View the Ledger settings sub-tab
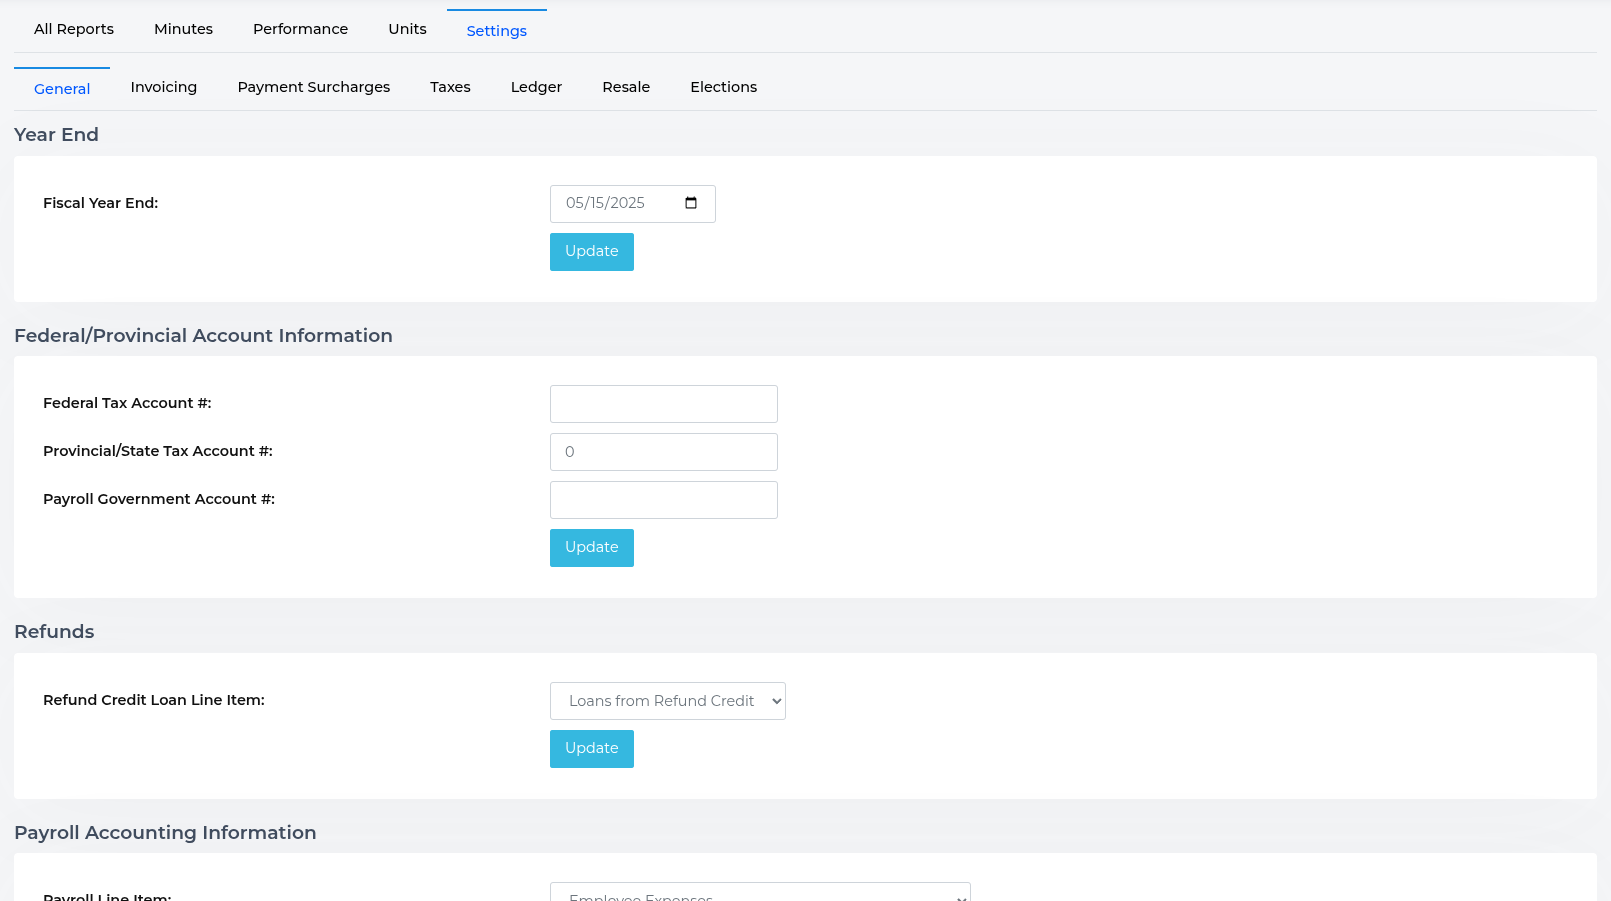 [536, 87]
